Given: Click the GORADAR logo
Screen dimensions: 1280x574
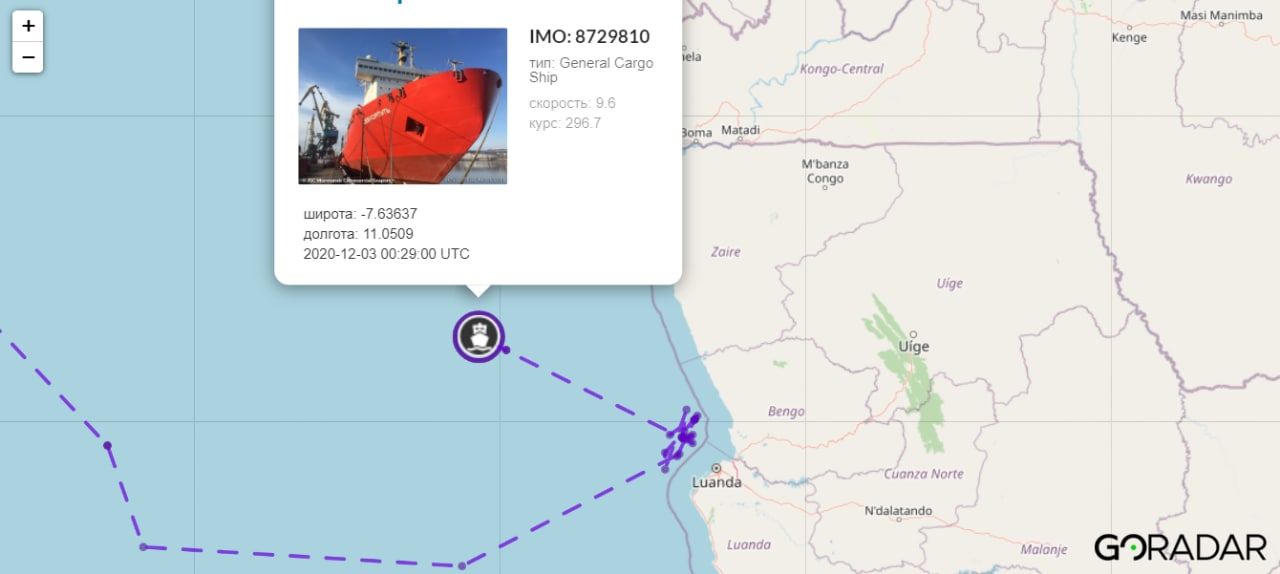Looking at the screenshot, I should pyautogui.click(x=1180, y=547).
